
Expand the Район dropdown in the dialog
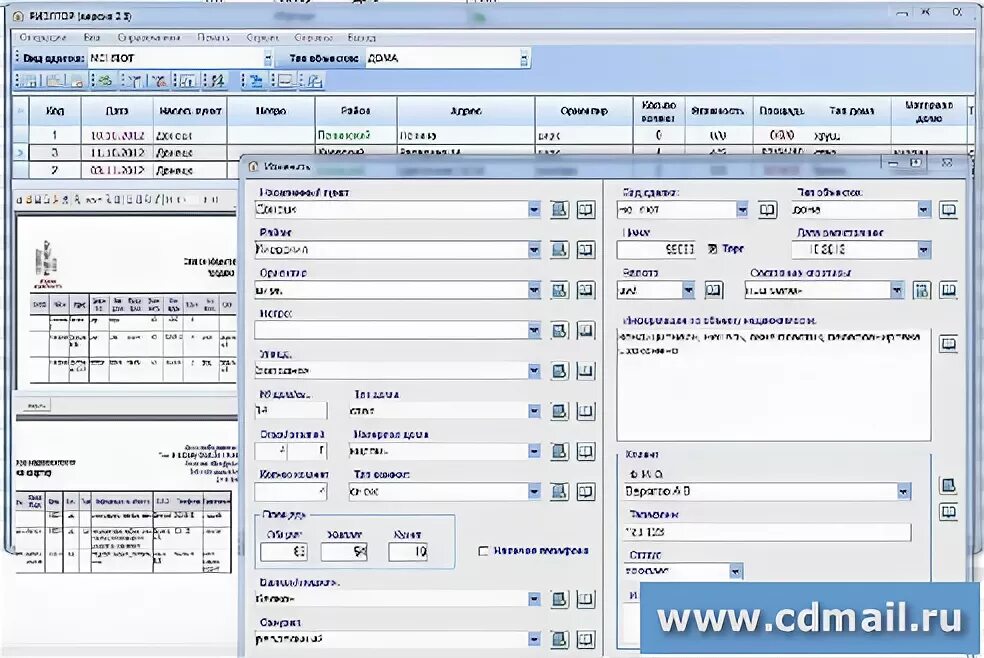533,250
